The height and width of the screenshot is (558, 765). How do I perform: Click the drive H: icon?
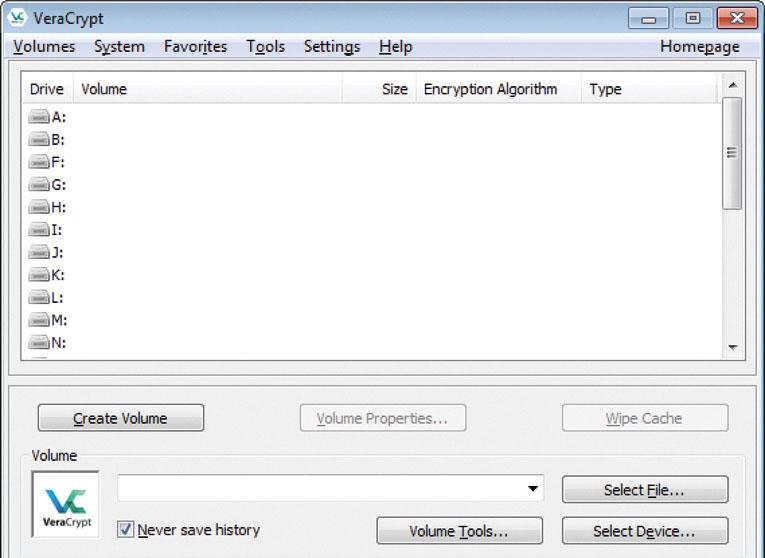click(x=39, y=207)
